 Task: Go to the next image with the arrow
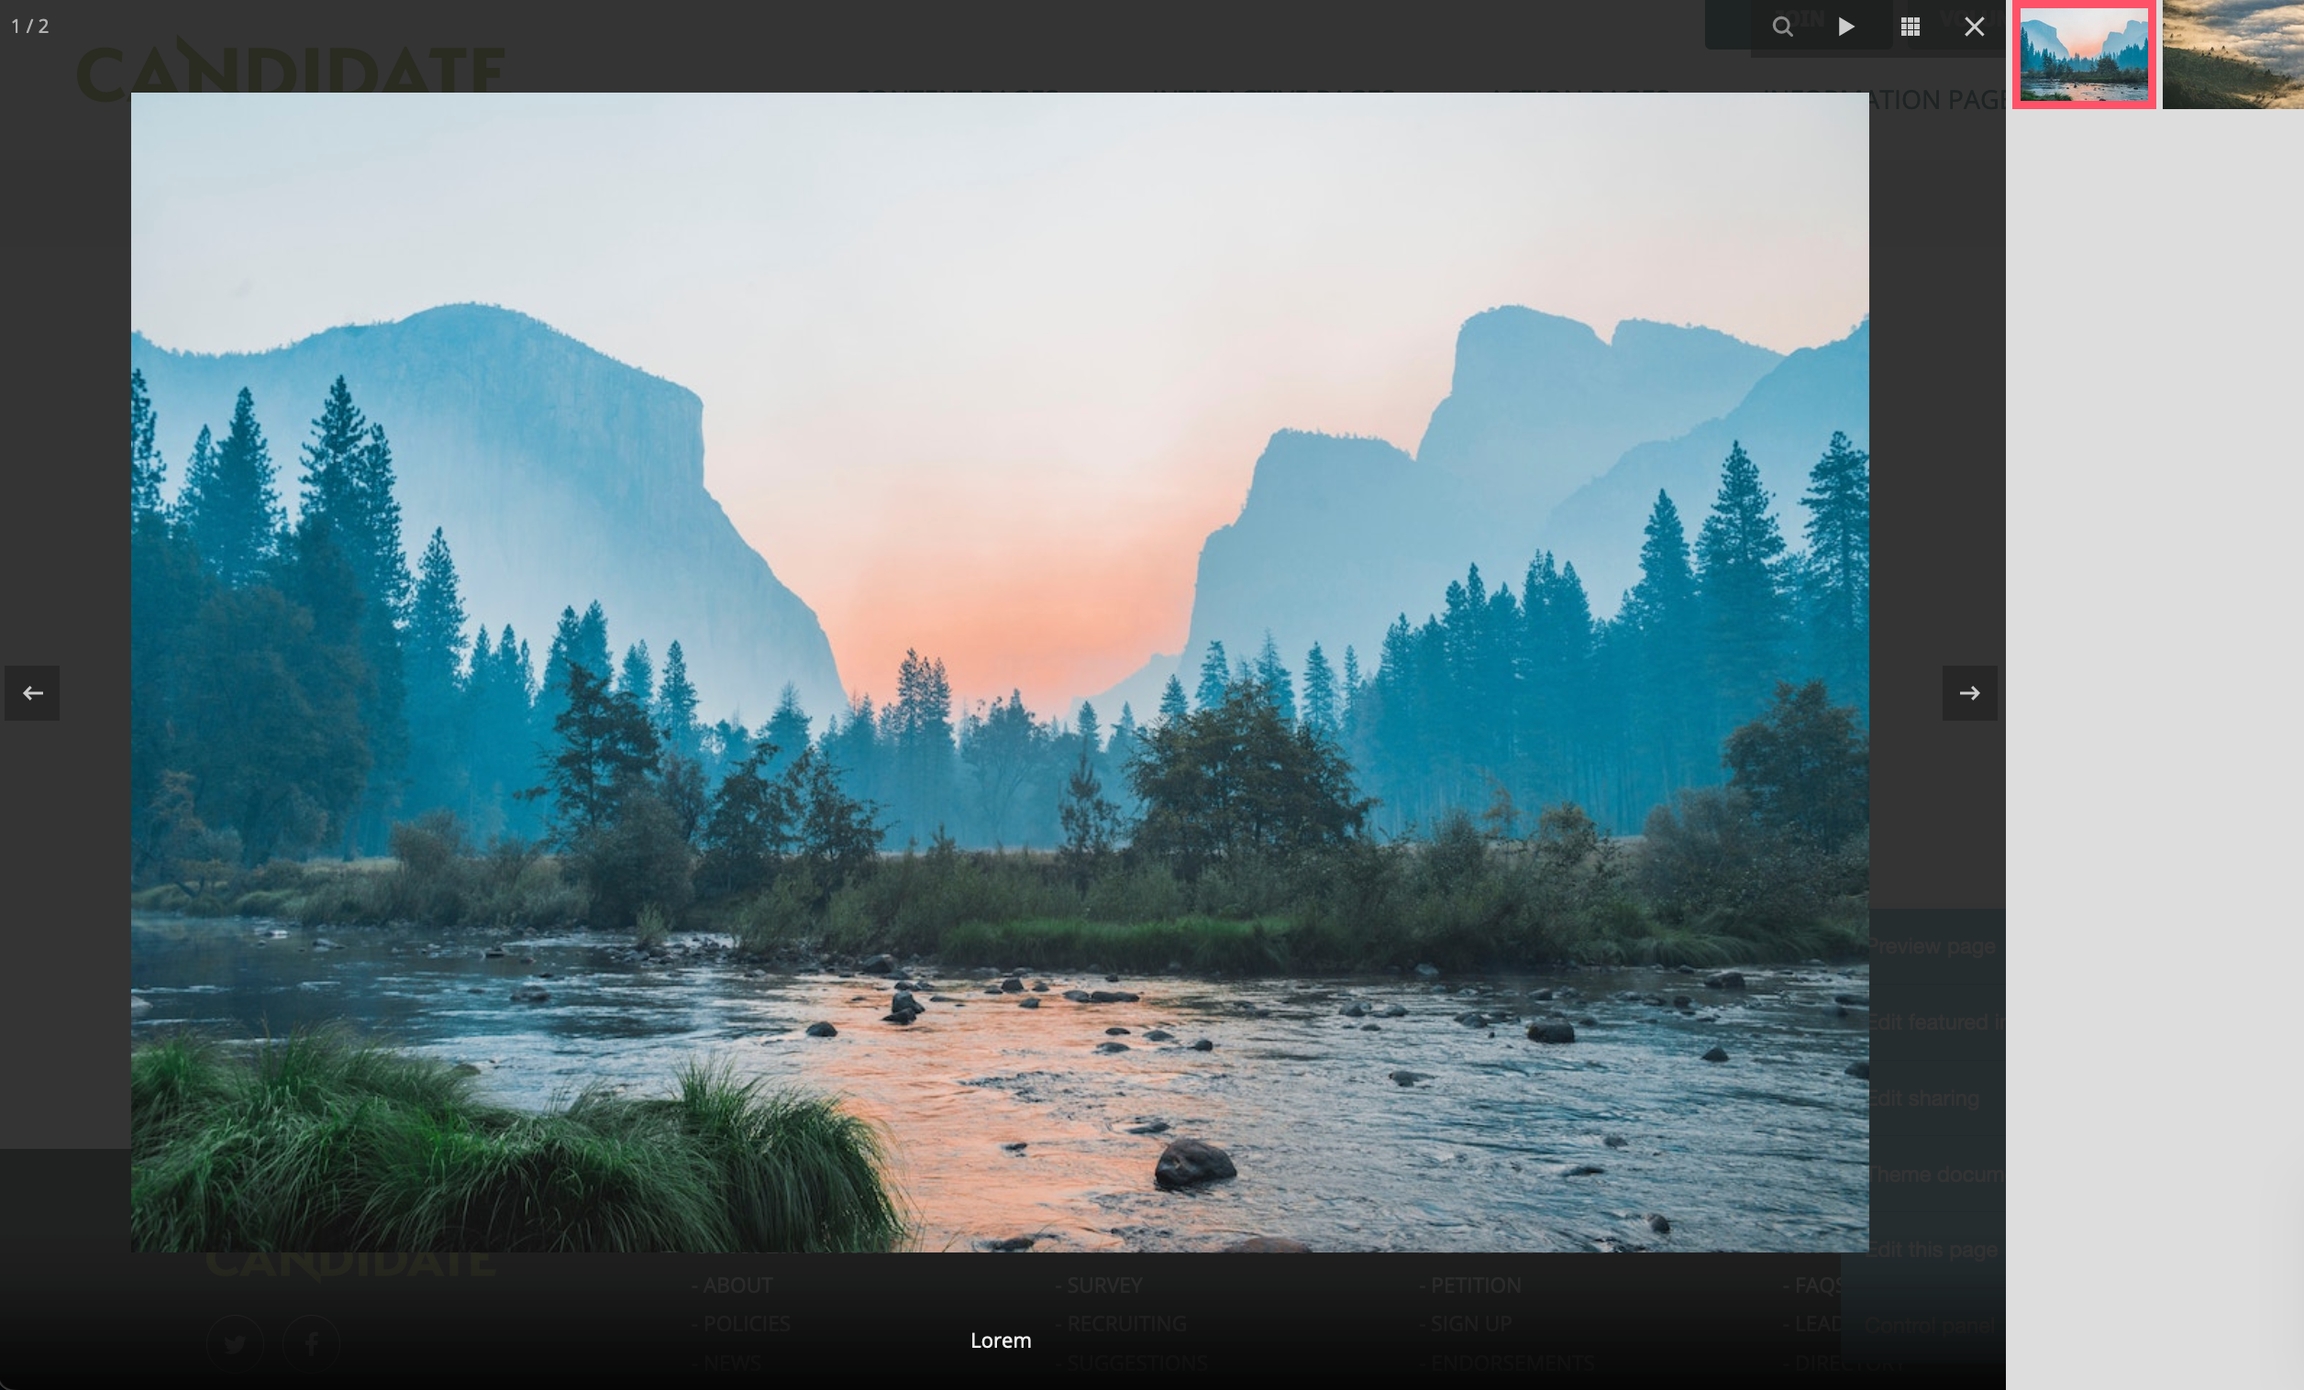(x=1968, y=692)
